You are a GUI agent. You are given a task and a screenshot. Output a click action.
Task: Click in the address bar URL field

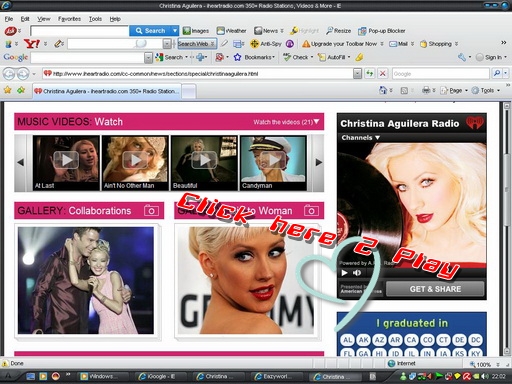point(197,74)
